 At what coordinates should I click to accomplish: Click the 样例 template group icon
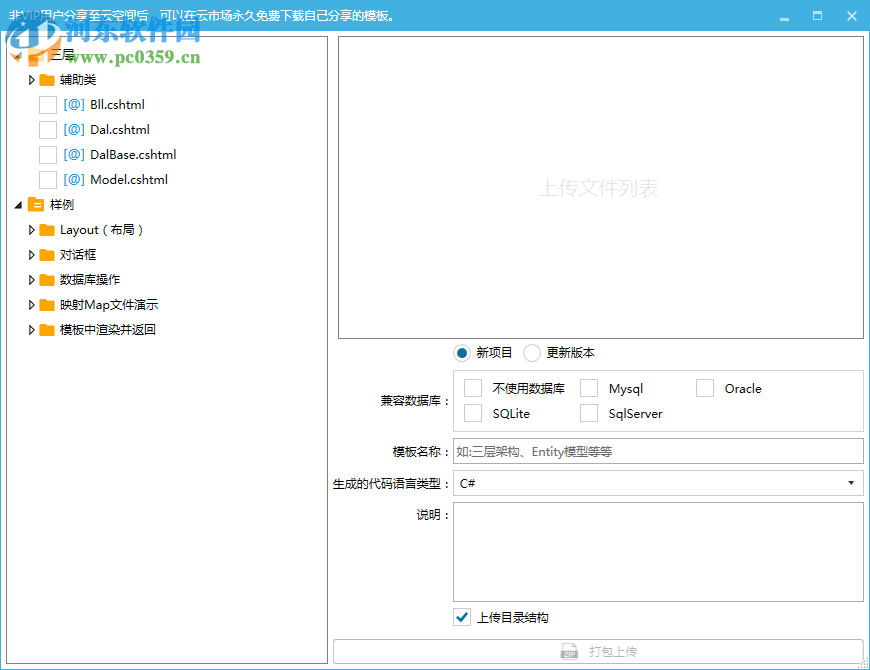36,205
